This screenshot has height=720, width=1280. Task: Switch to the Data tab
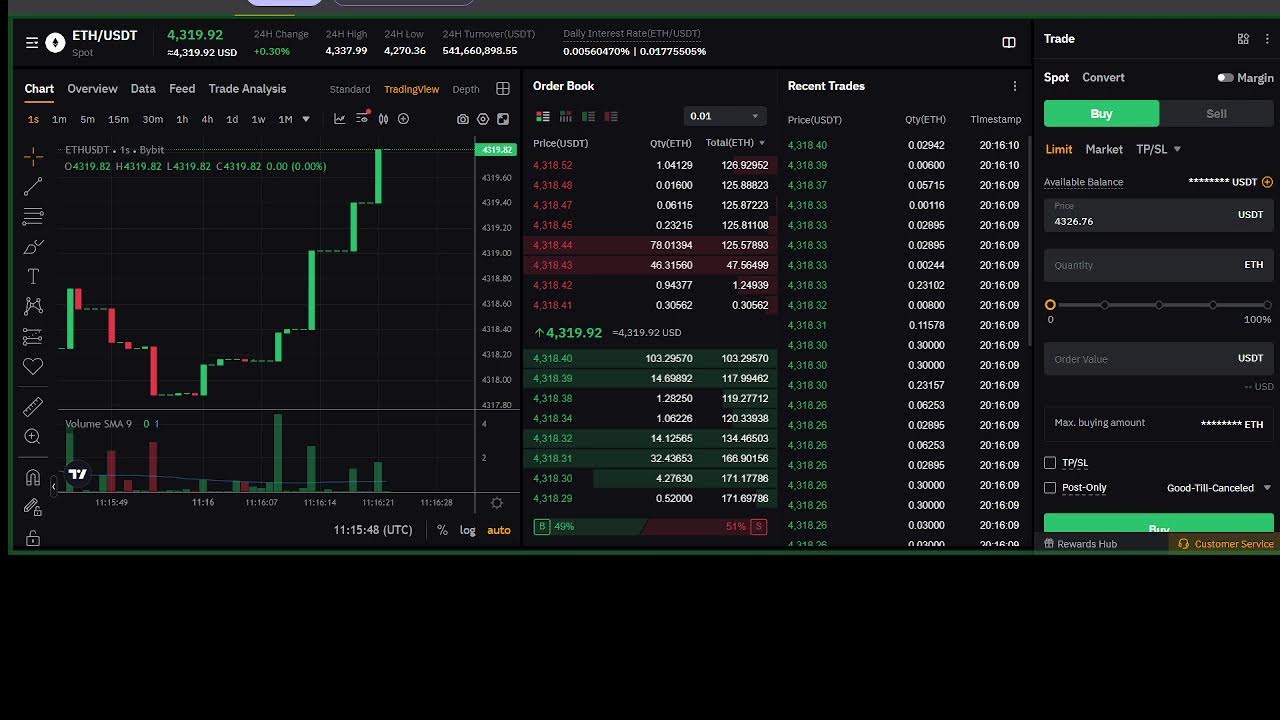[143, 89]
